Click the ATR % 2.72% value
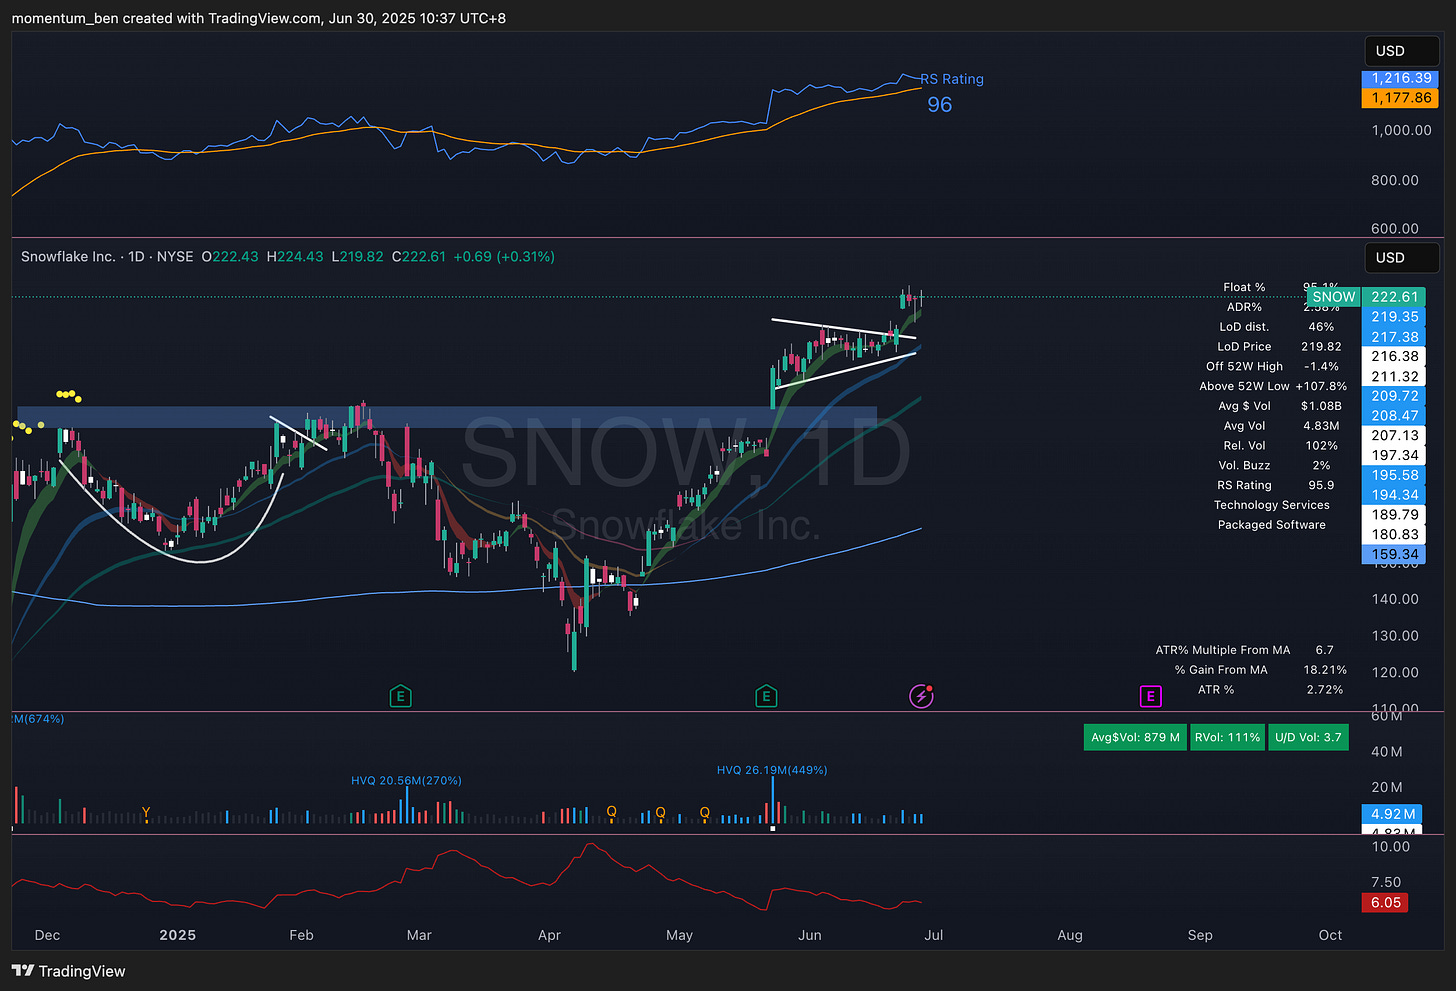 [x=1324, y=690]
